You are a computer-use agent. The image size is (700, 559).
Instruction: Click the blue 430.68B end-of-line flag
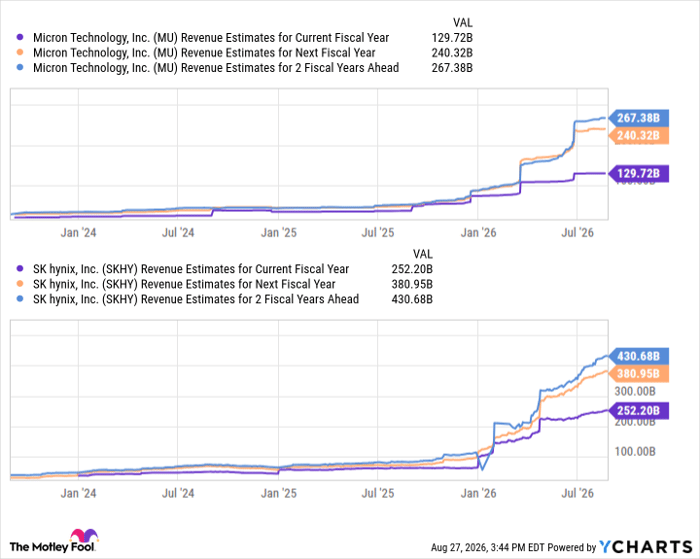[639, 356]
